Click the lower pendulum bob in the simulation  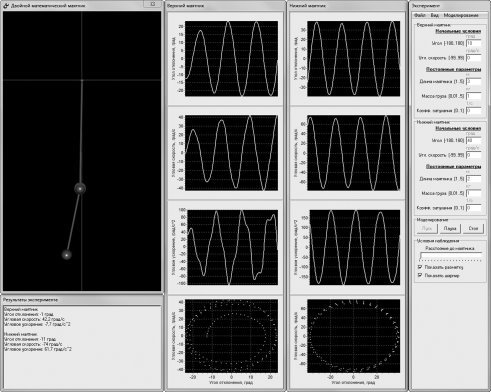pyautogui.click(x=67, y=255)
